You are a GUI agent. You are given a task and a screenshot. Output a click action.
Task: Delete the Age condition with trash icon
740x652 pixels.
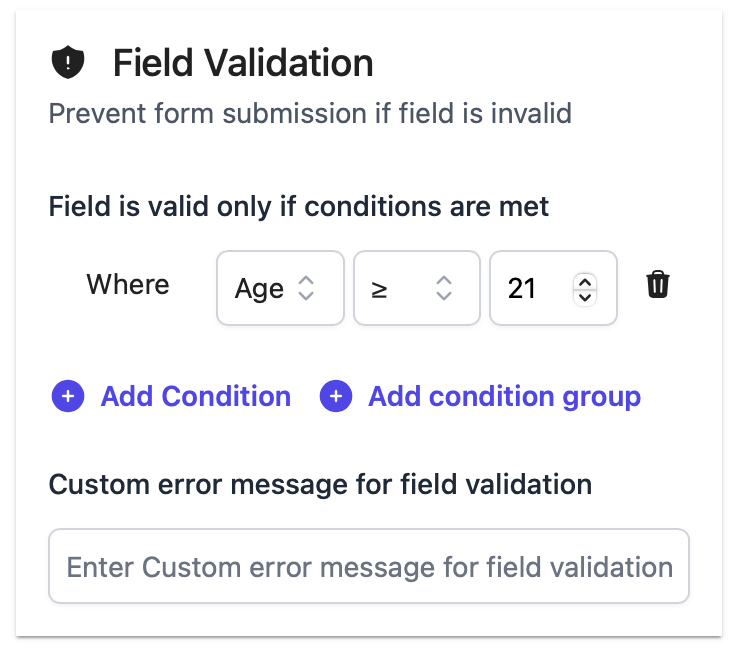[657, 284]
